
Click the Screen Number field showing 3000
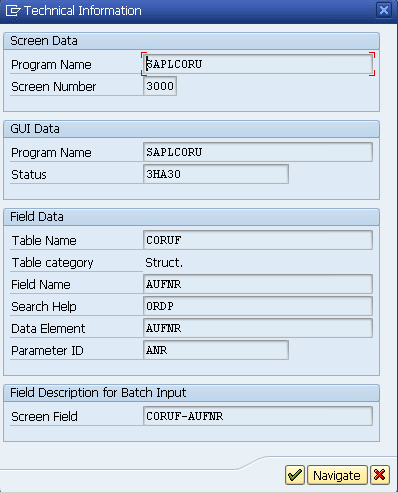[160, 86]
